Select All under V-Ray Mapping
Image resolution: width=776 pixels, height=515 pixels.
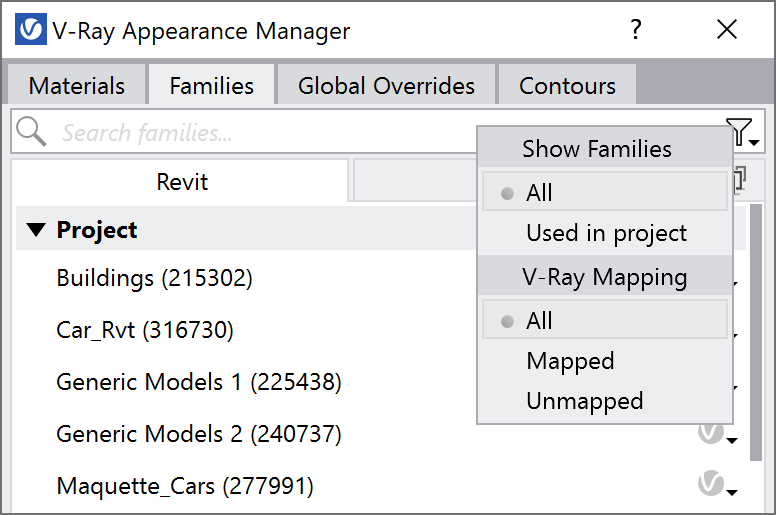[605, 320]
